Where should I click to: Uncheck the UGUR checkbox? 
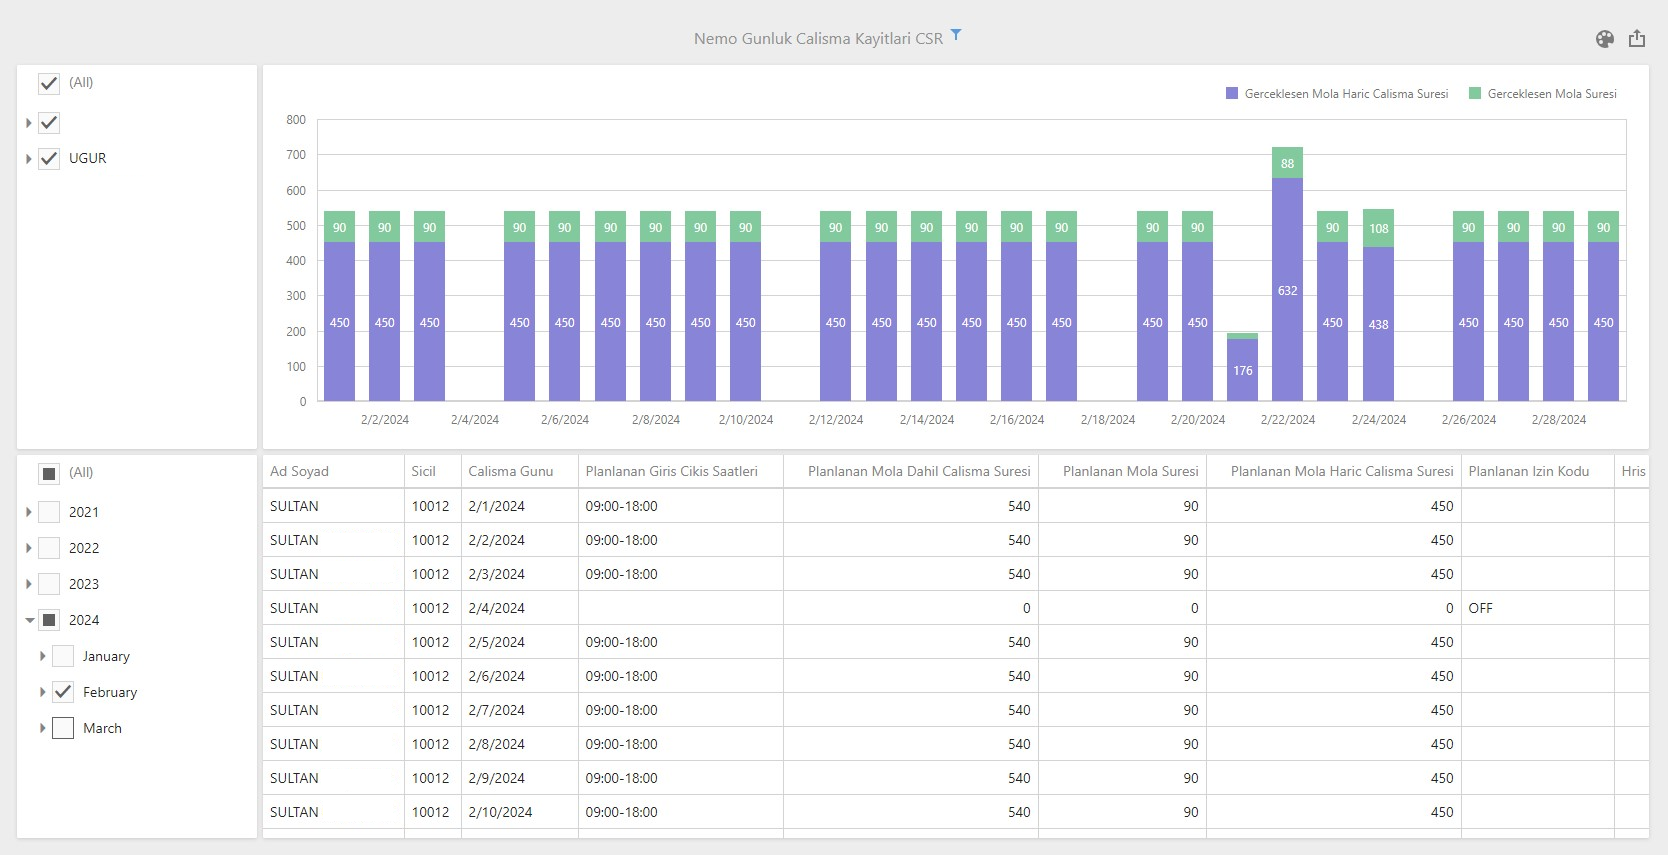pyautogui.click(x=49, y=158)
